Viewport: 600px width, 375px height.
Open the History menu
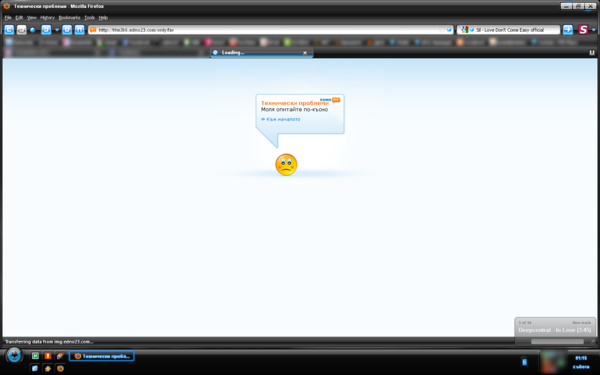[47, 18]
